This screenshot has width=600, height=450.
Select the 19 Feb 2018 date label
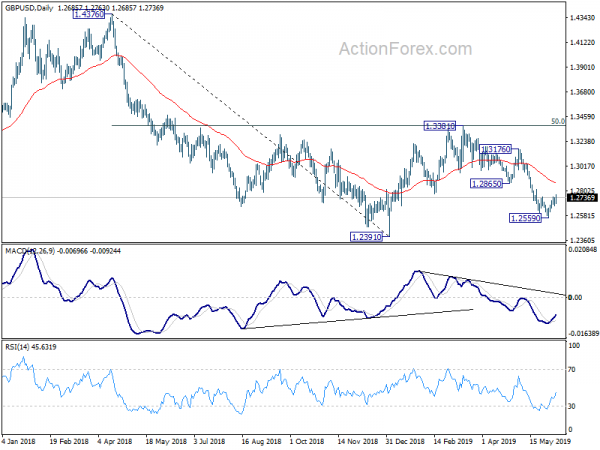(x=69, y=441)
